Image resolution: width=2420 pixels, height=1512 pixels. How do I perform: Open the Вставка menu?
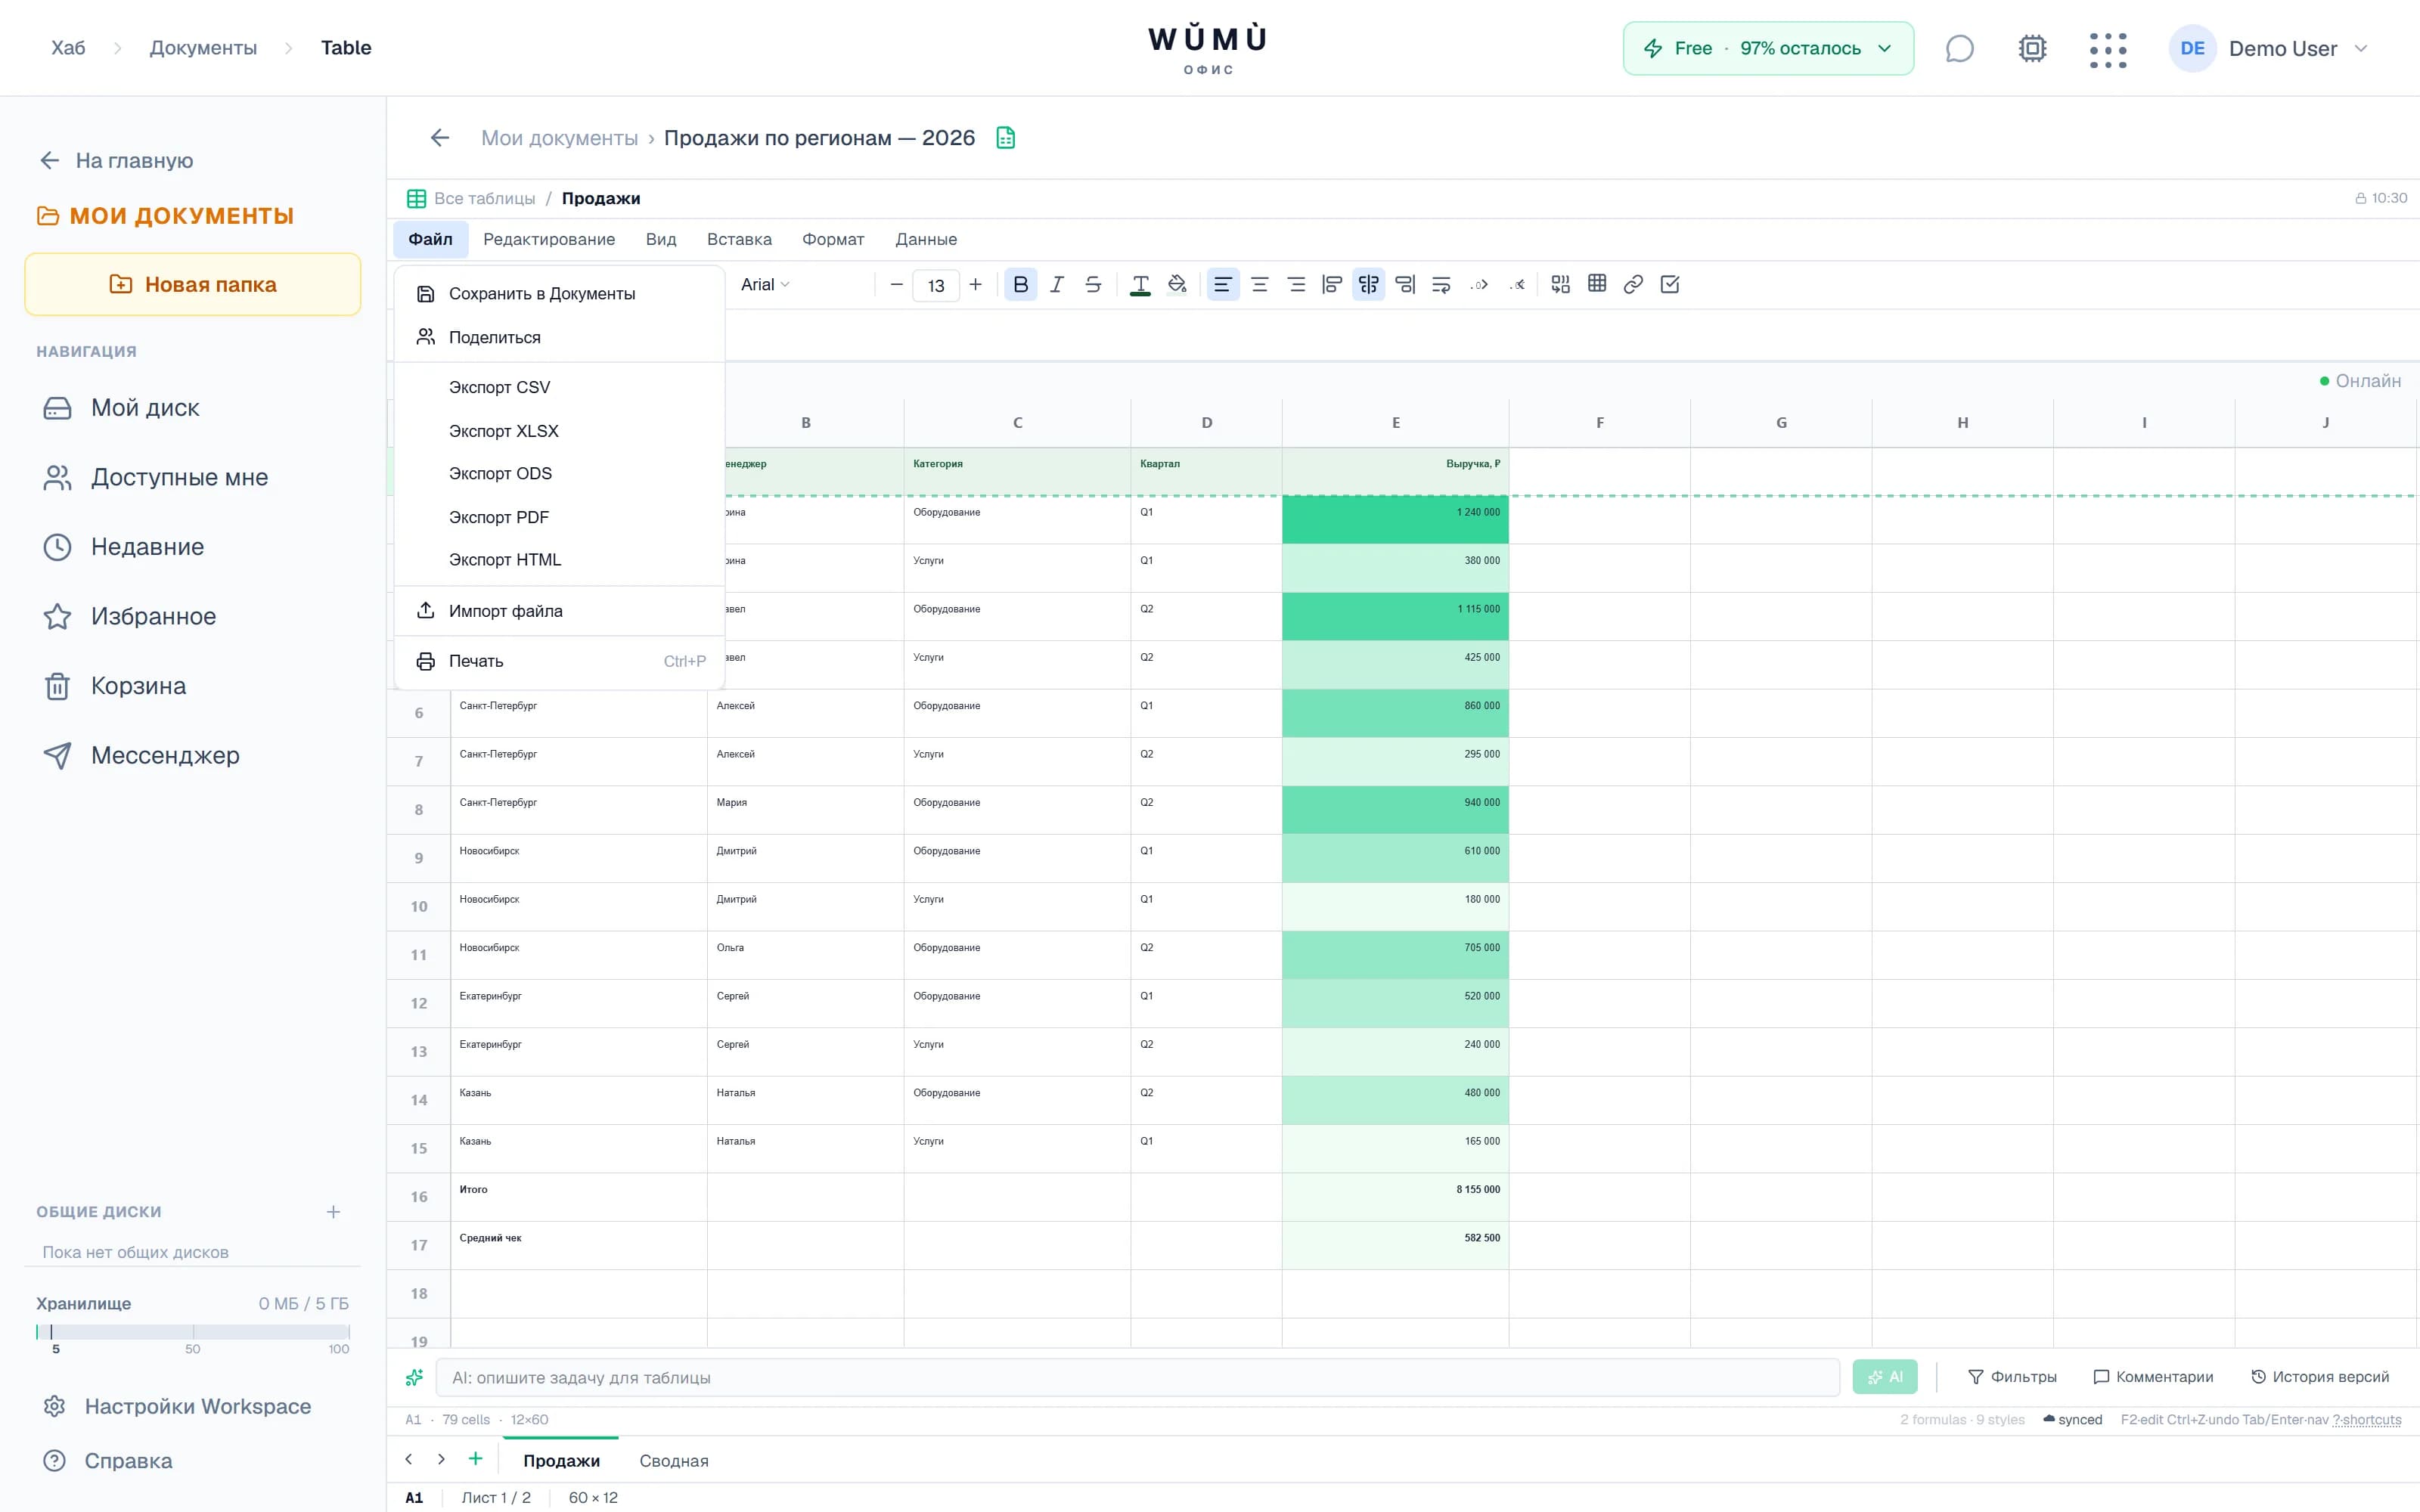pos(739,239)
